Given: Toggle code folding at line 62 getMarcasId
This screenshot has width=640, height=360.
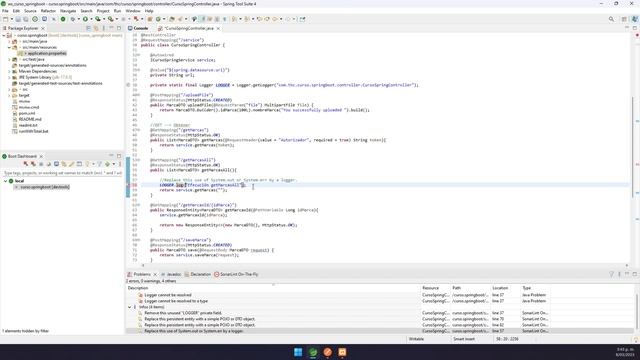Looking at the screenshot, I should pos(139,205).
